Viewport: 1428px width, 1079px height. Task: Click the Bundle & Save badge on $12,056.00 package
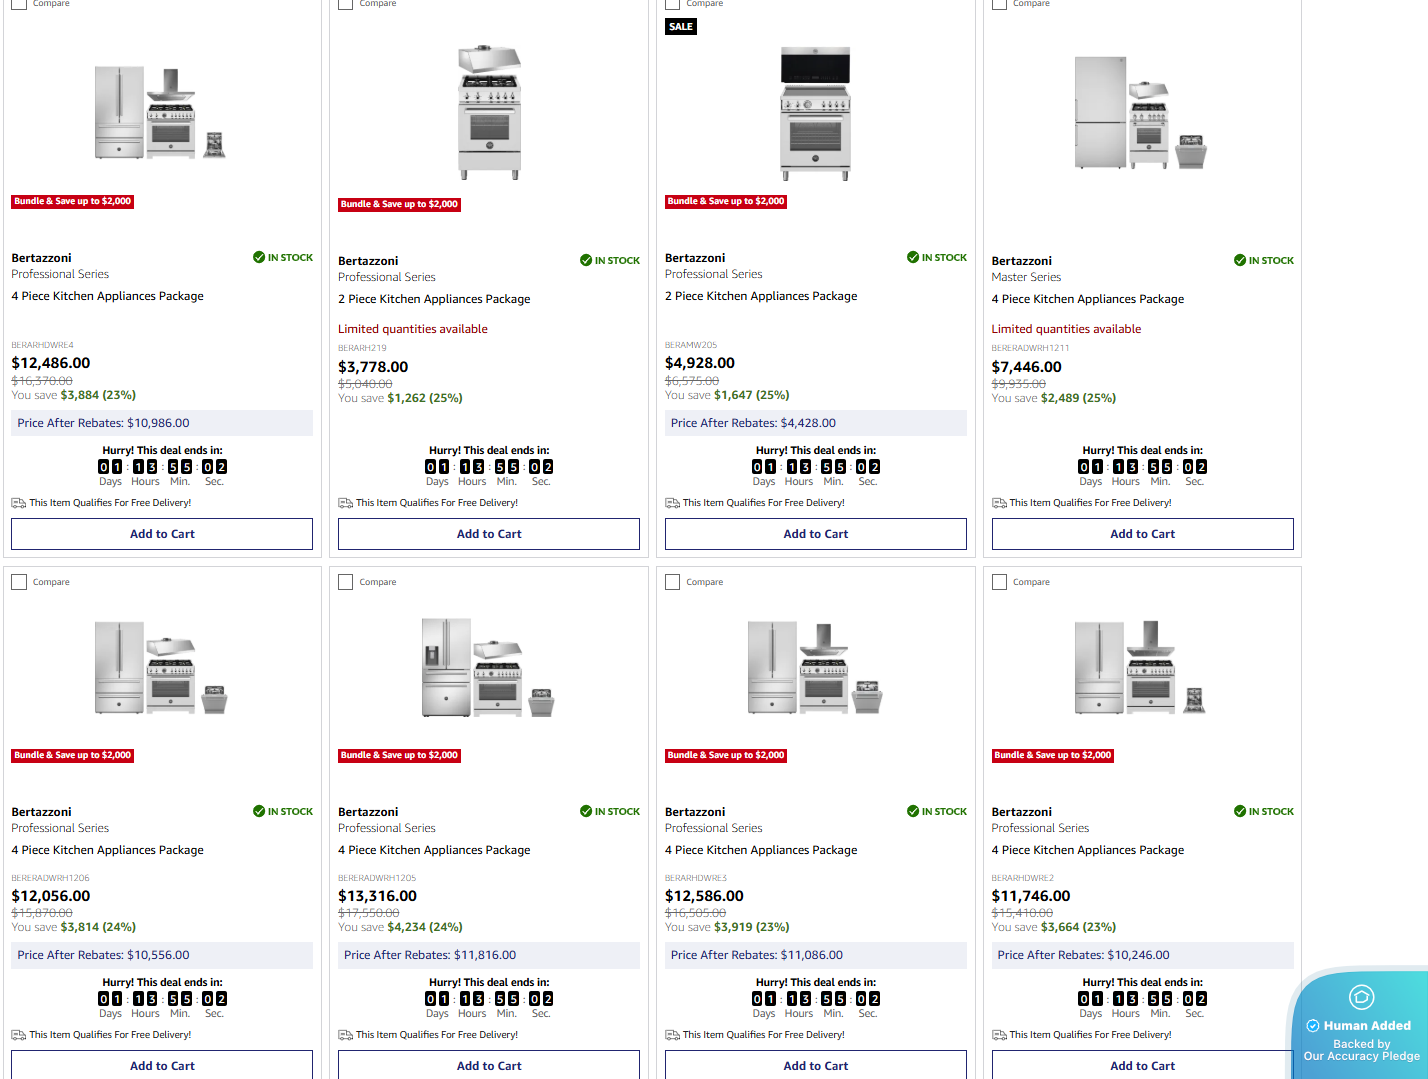point(72,755)
